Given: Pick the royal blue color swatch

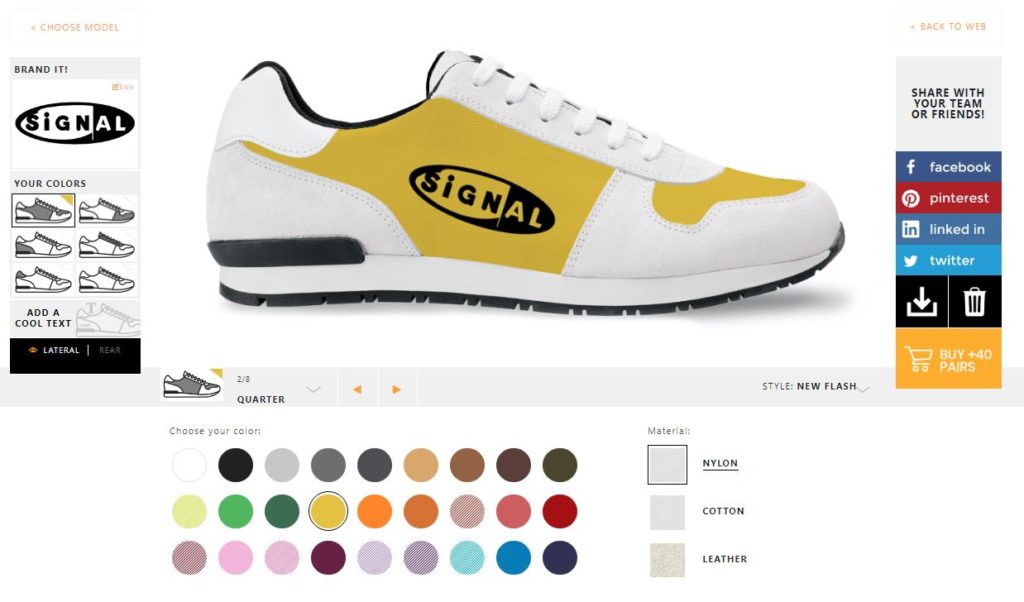Looking at the screenshot, I should [x=513, y=558].
